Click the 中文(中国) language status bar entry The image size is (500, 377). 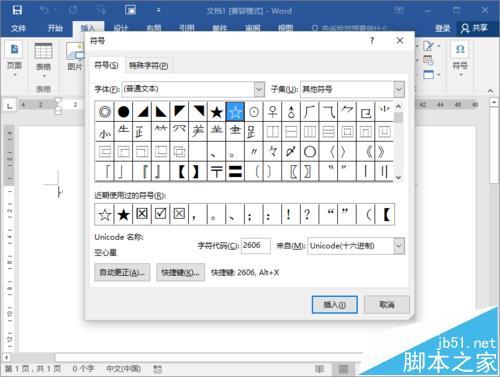coord(123,369)
